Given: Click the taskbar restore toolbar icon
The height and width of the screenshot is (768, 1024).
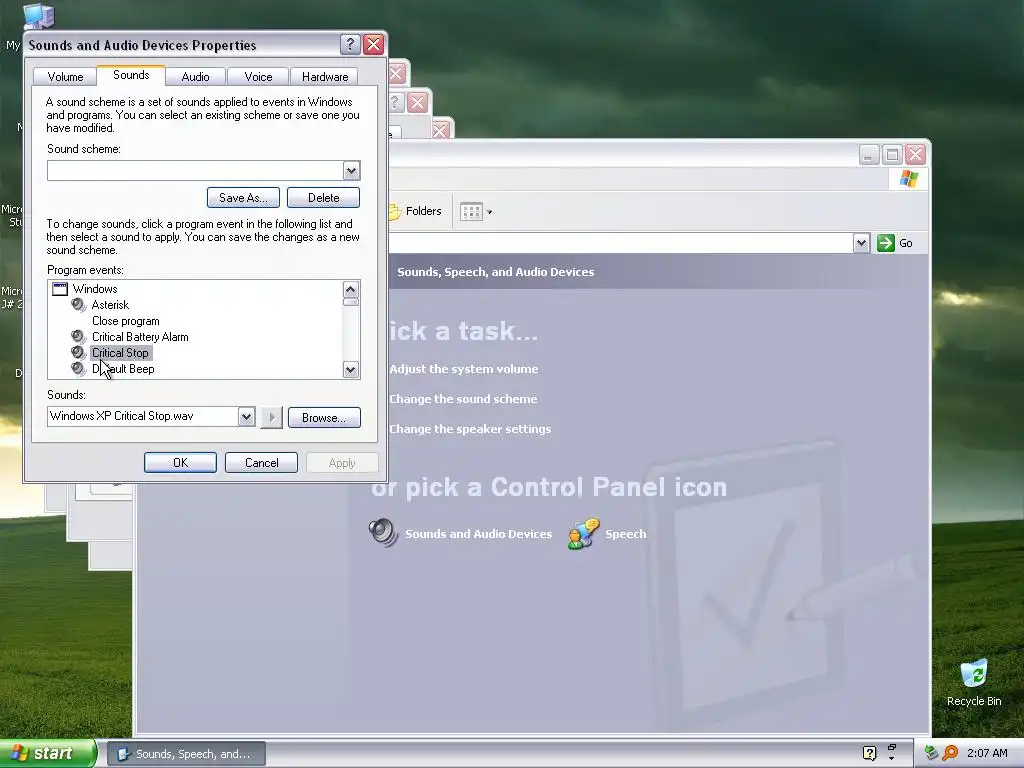Looking at the screenshot, I should coord(892,748).
